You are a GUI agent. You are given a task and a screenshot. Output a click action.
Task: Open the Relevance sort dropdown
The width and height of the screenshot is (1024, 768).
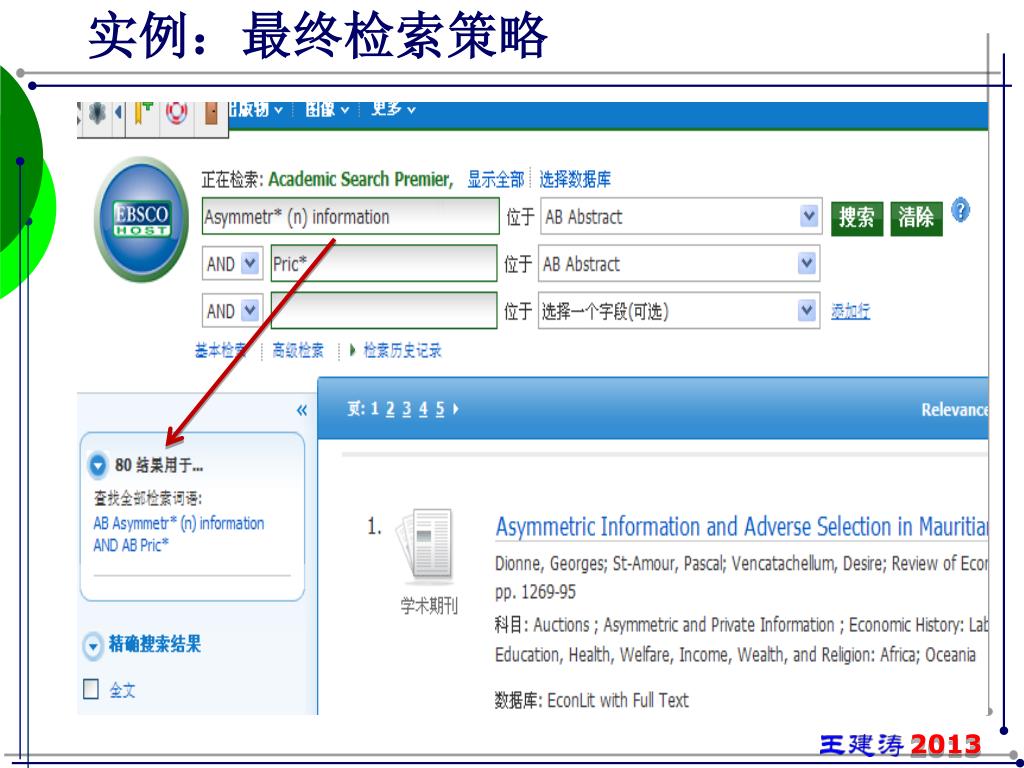[x=954, y=410]
